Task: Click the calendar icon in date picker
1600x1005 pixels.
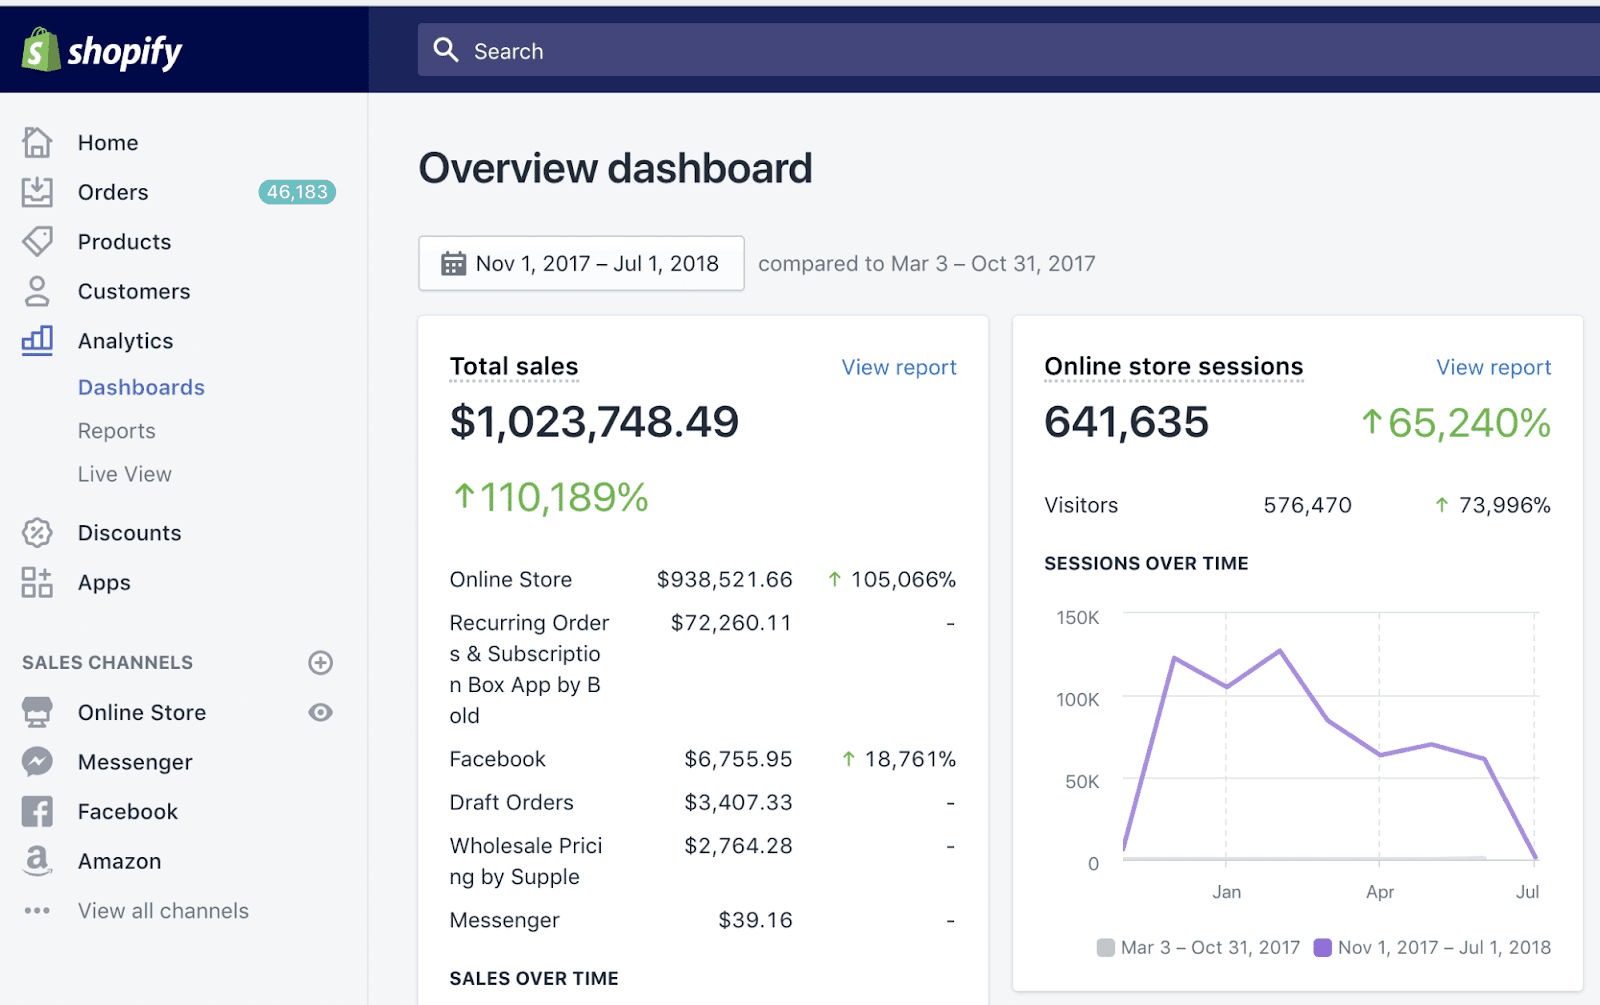Action: pos(453,263)
